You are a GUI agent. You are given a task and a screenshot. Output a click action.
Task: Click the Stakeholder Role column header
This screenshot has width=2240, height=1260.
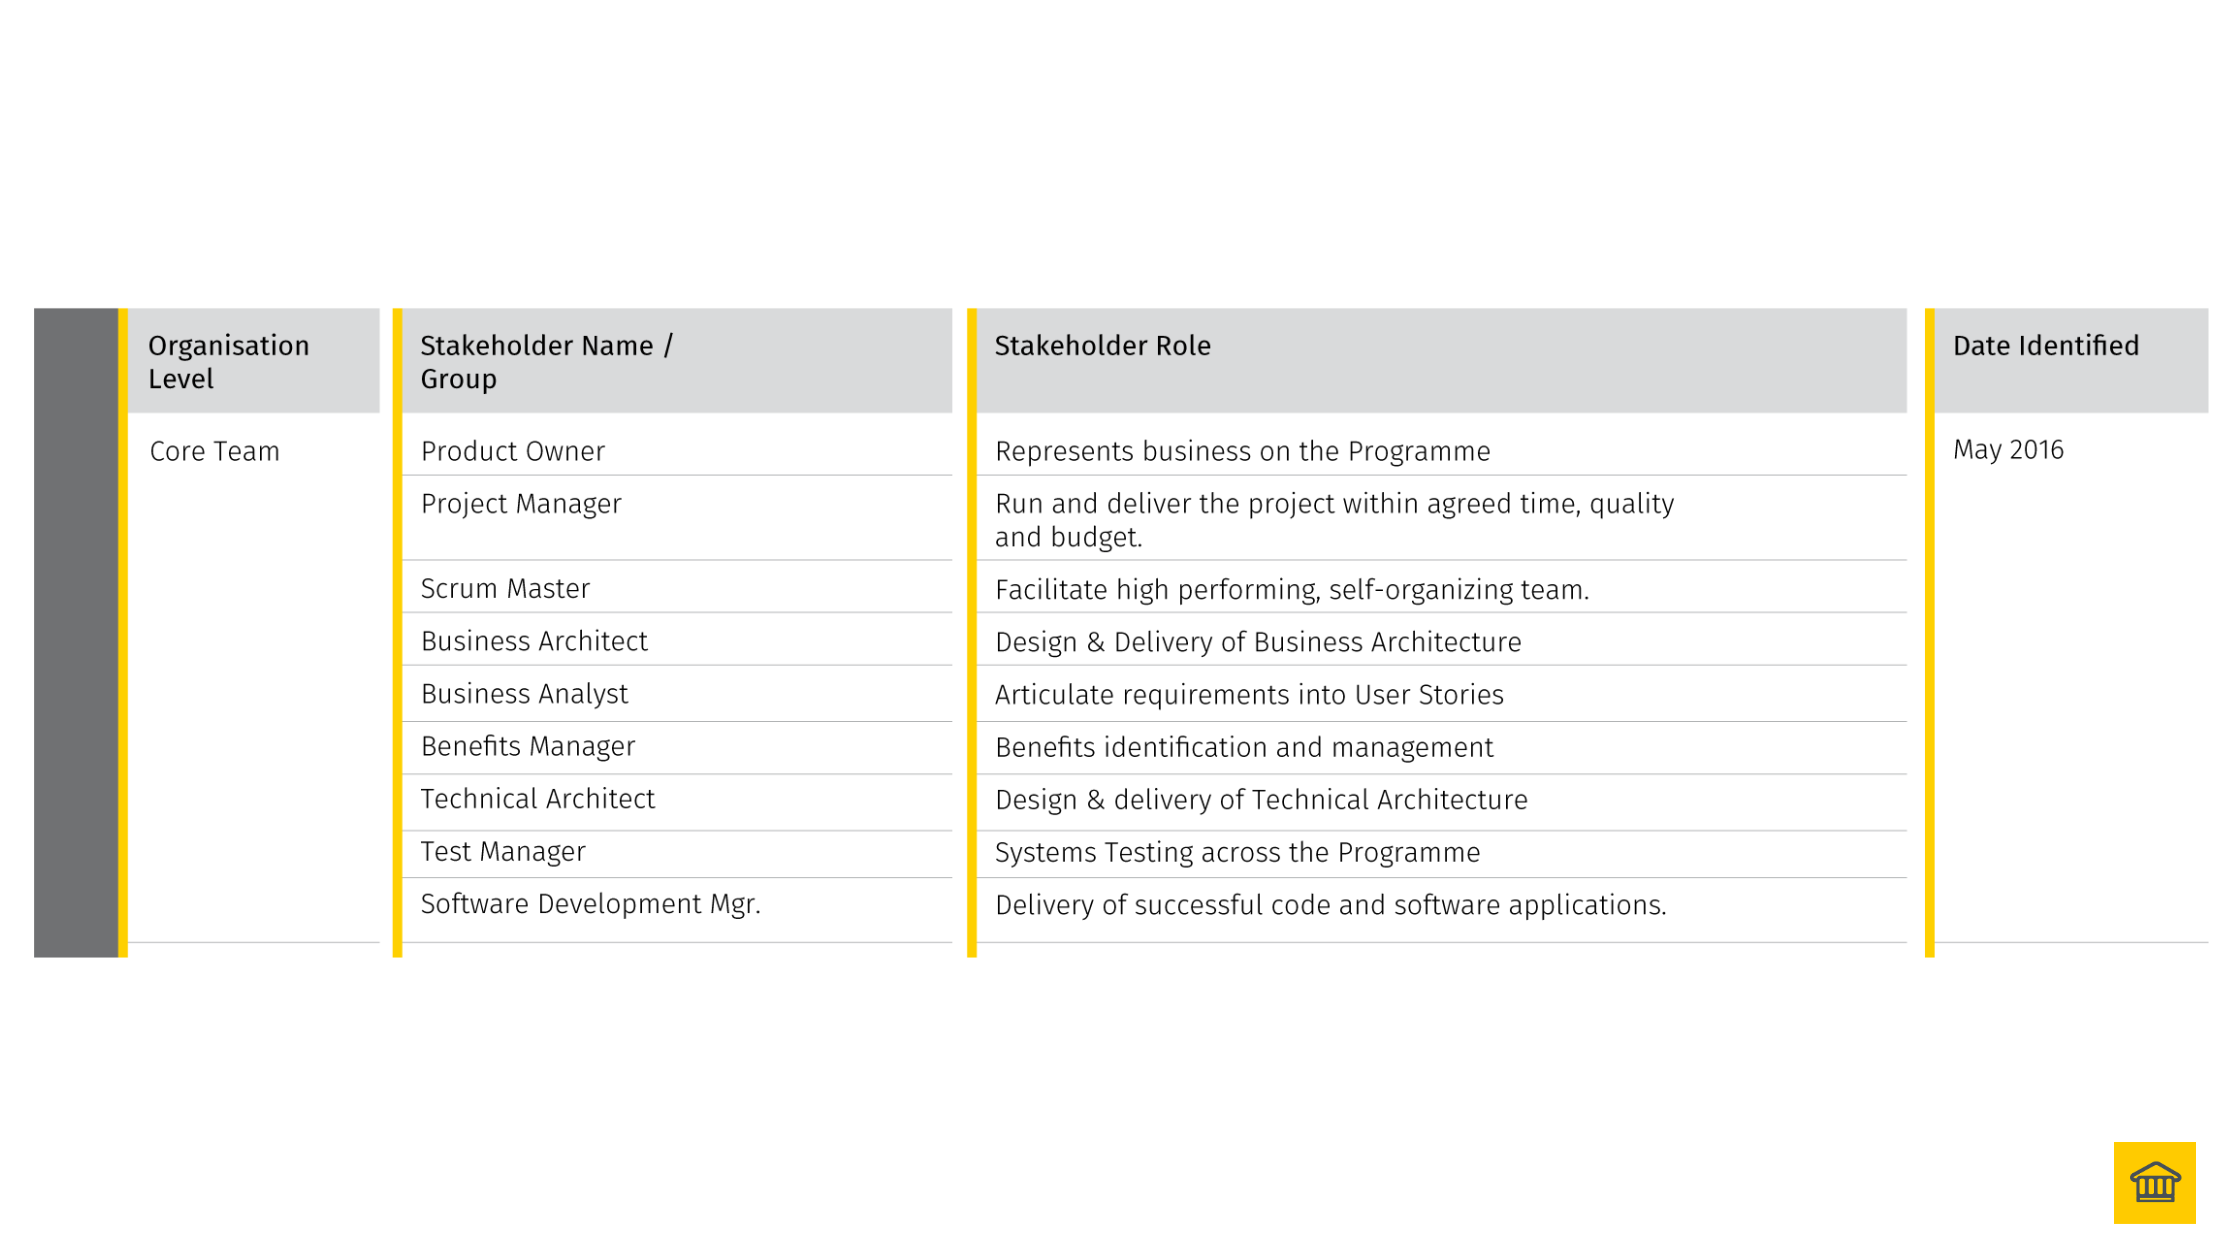pos(1102,346)
